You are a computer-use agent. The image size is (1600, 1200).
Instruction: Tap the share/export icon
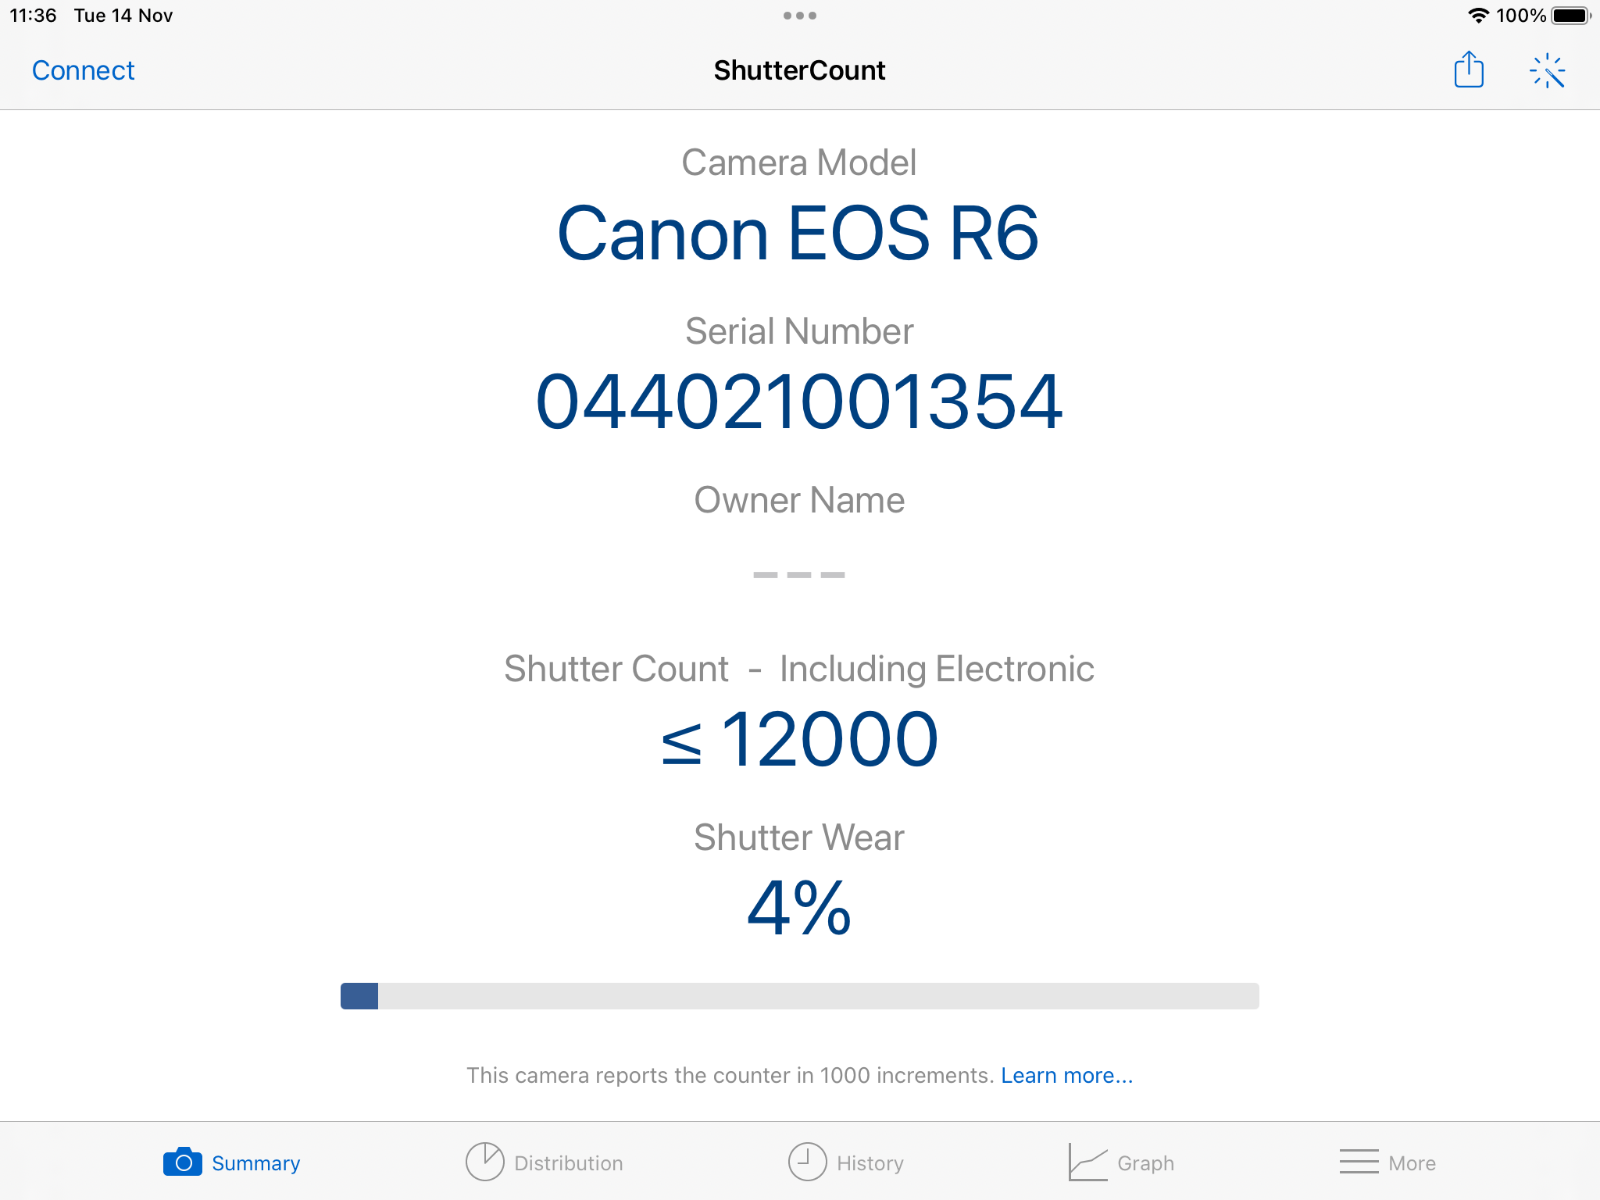point(1468,70)
